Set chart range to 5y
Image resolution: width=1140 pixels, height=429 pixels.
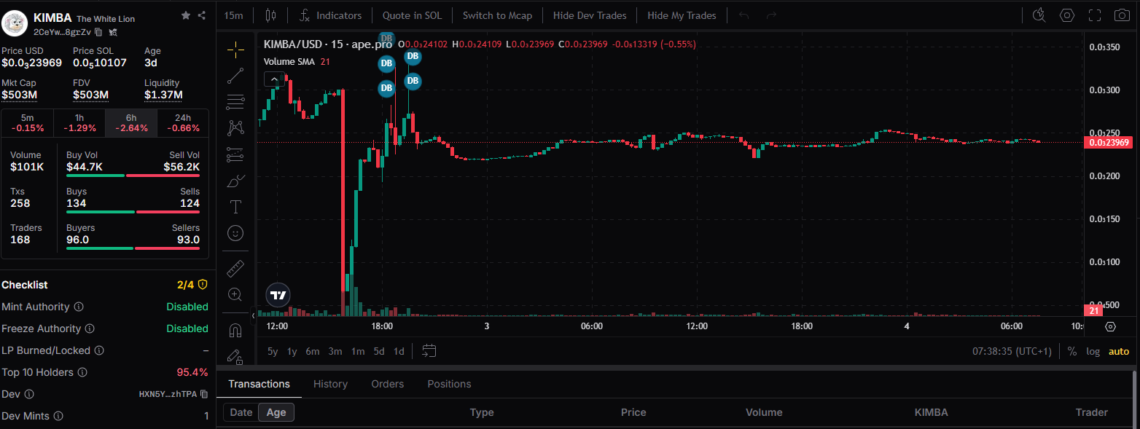[273, 351]
